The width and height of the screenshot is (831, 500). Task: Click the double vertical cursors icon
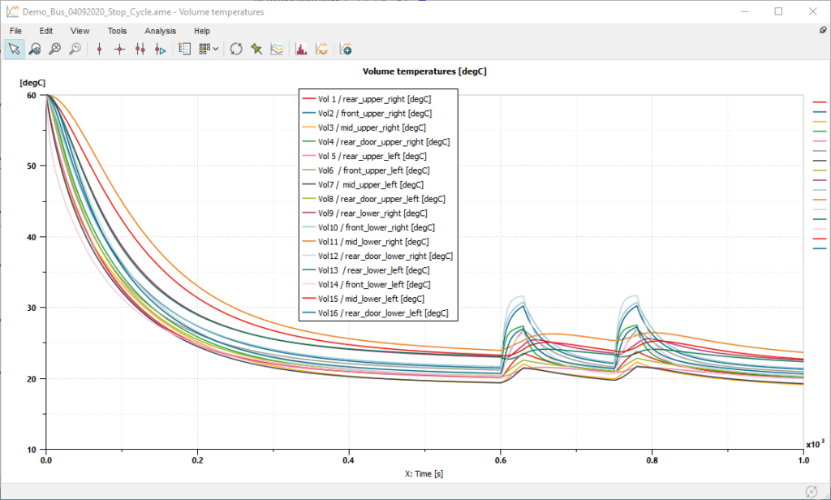[x=140, y=48]
